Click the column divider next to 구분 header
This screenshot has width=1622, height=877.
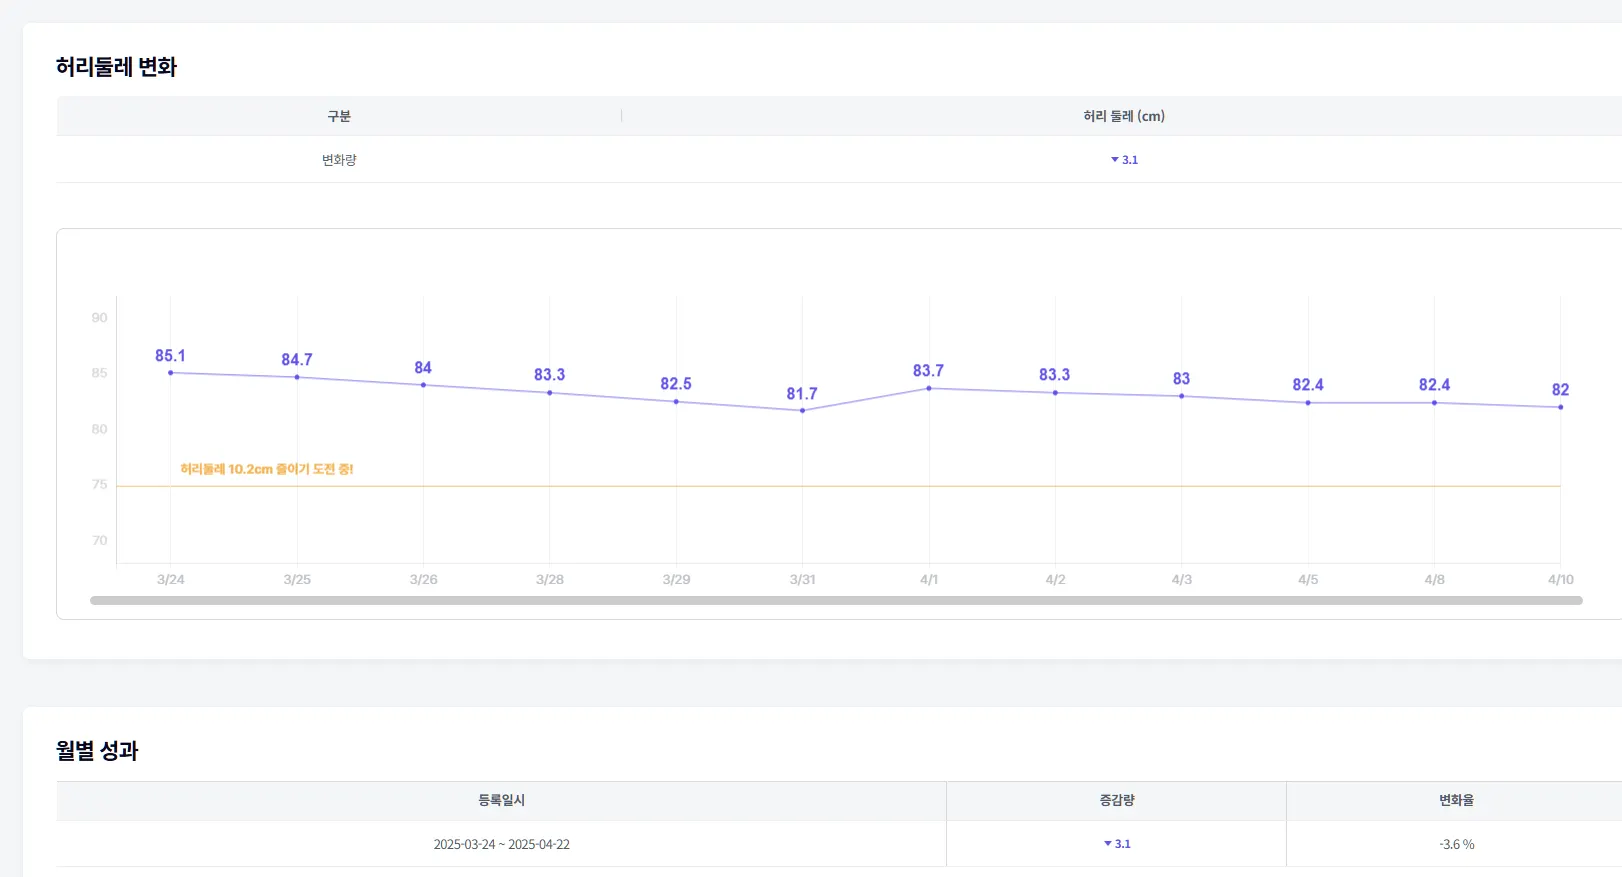coord(621,116)
